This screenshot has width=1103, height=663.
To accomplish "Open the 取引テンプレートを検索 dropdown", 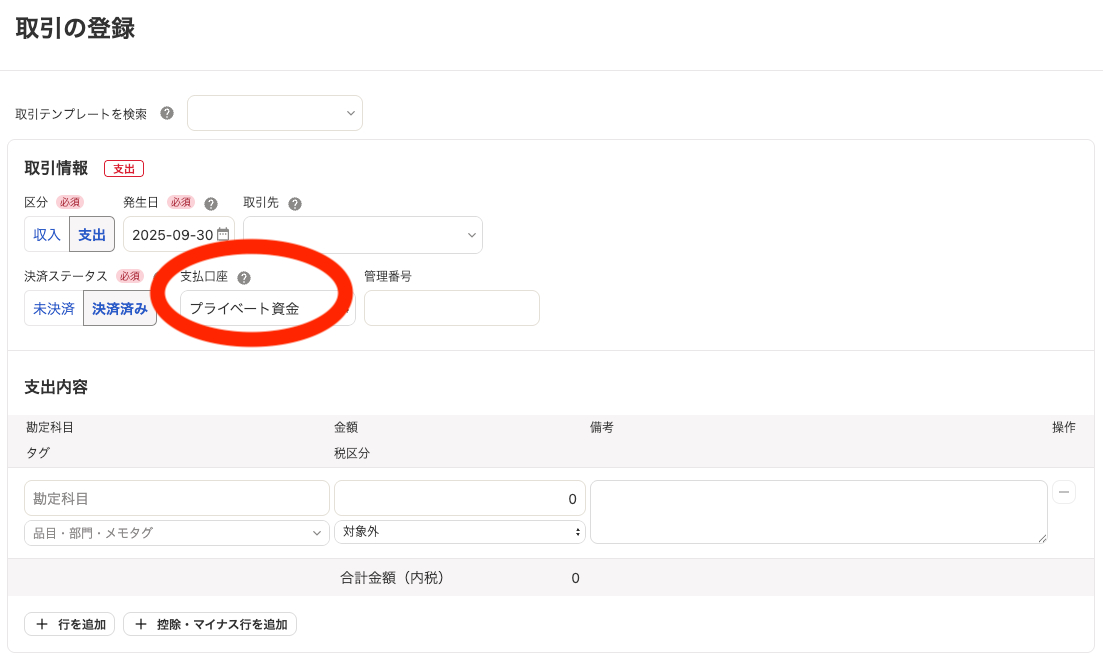I will click(275, 113).
